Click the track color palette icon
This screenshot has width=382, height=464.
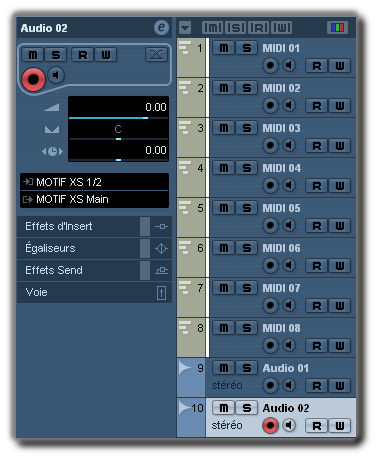click(338, 27)
